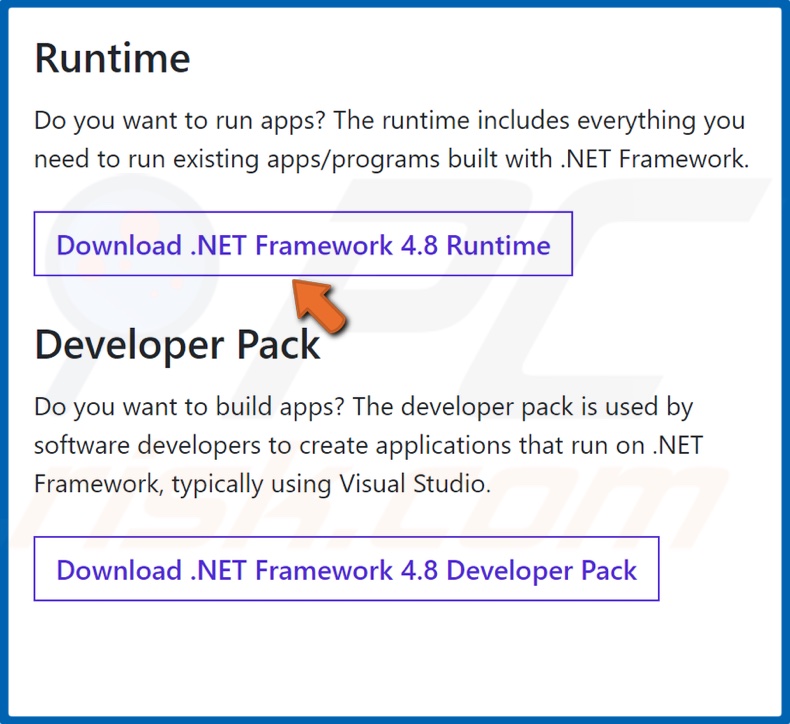Select the Runtime heading text
This screenshot has width=790, height=724.
[112, 58]
